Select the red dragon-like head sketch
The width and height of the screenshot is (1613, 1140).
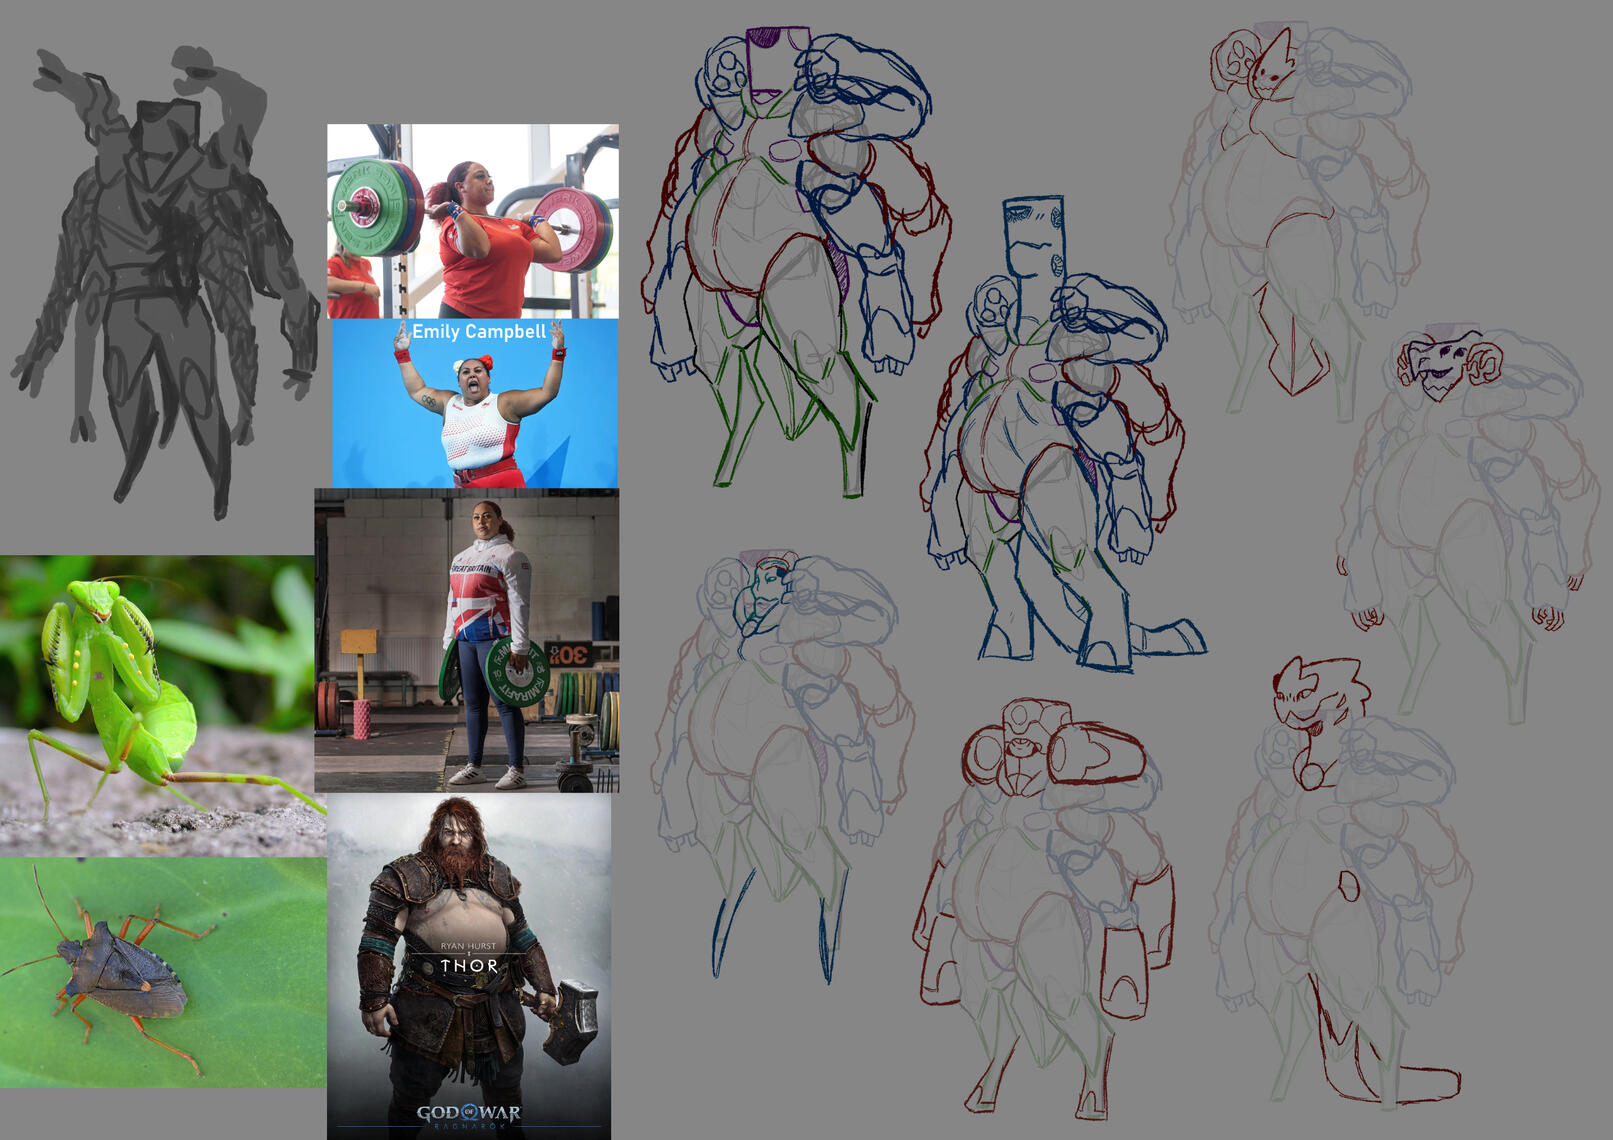(1312, 695)
